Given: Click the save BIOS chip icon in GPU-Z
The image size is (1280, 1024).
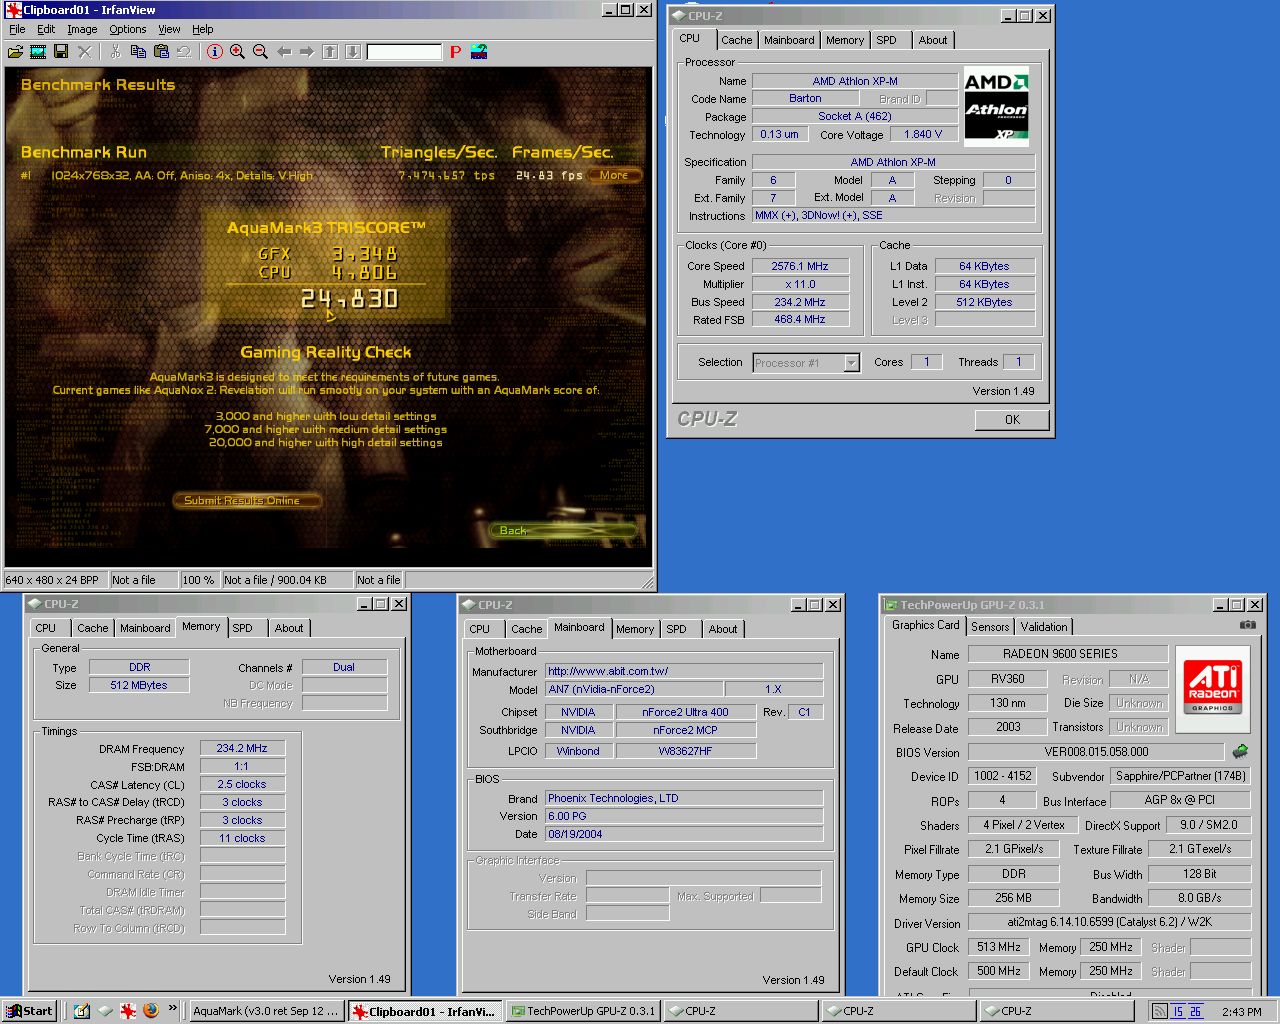Looking at the screenshot, I should pyautogui.click(x=1241, y=751).
